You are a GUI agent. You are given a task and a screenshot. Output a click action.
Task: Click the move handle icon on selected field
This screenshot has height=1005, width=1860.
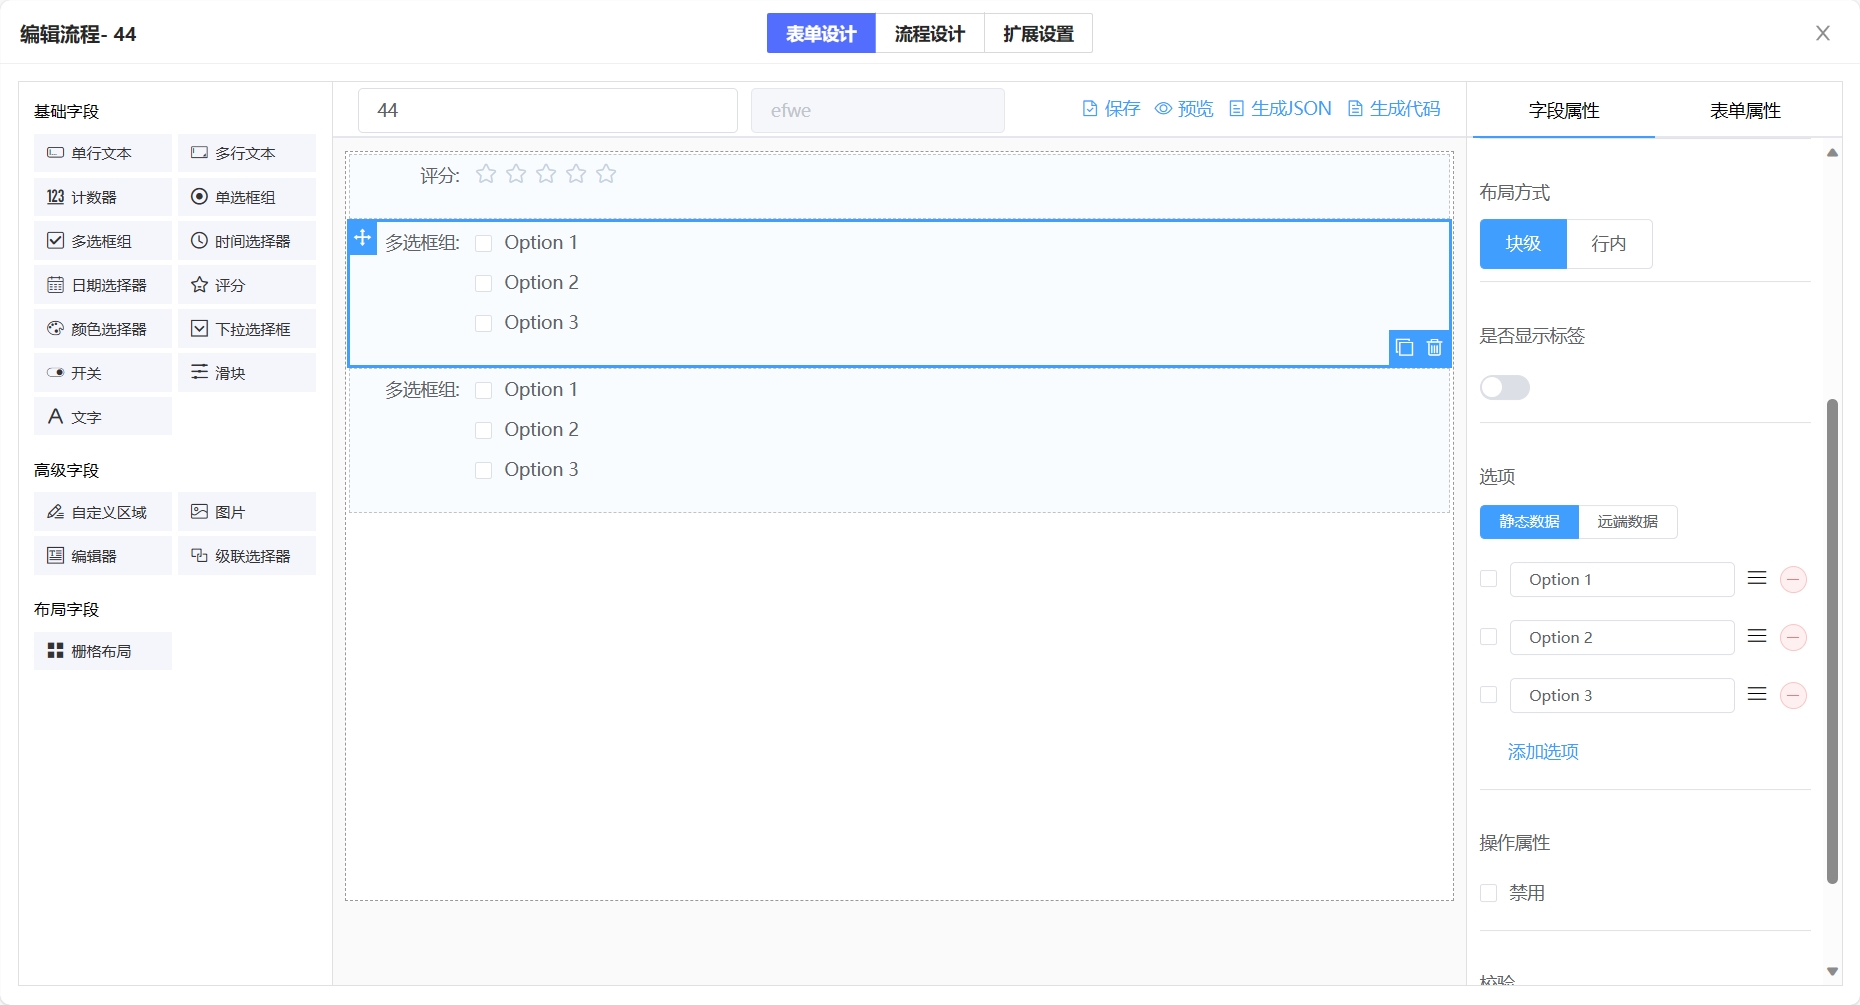(x=363, y=238)
